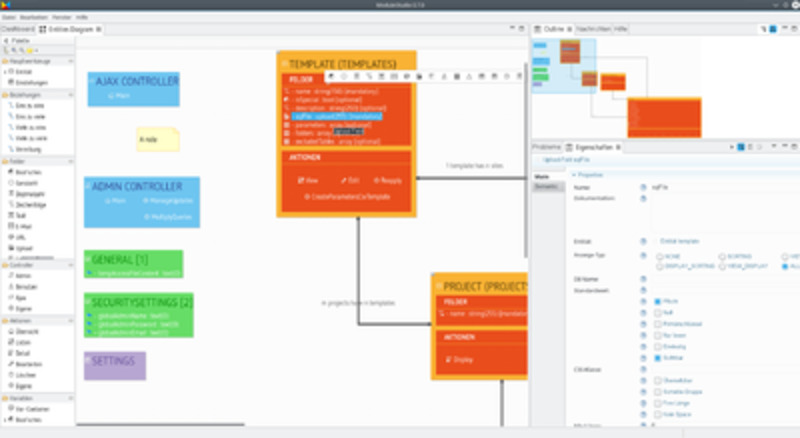Open the Semantic properties tab
Viewport: 800px width, 438px height.
coord(546,187)
